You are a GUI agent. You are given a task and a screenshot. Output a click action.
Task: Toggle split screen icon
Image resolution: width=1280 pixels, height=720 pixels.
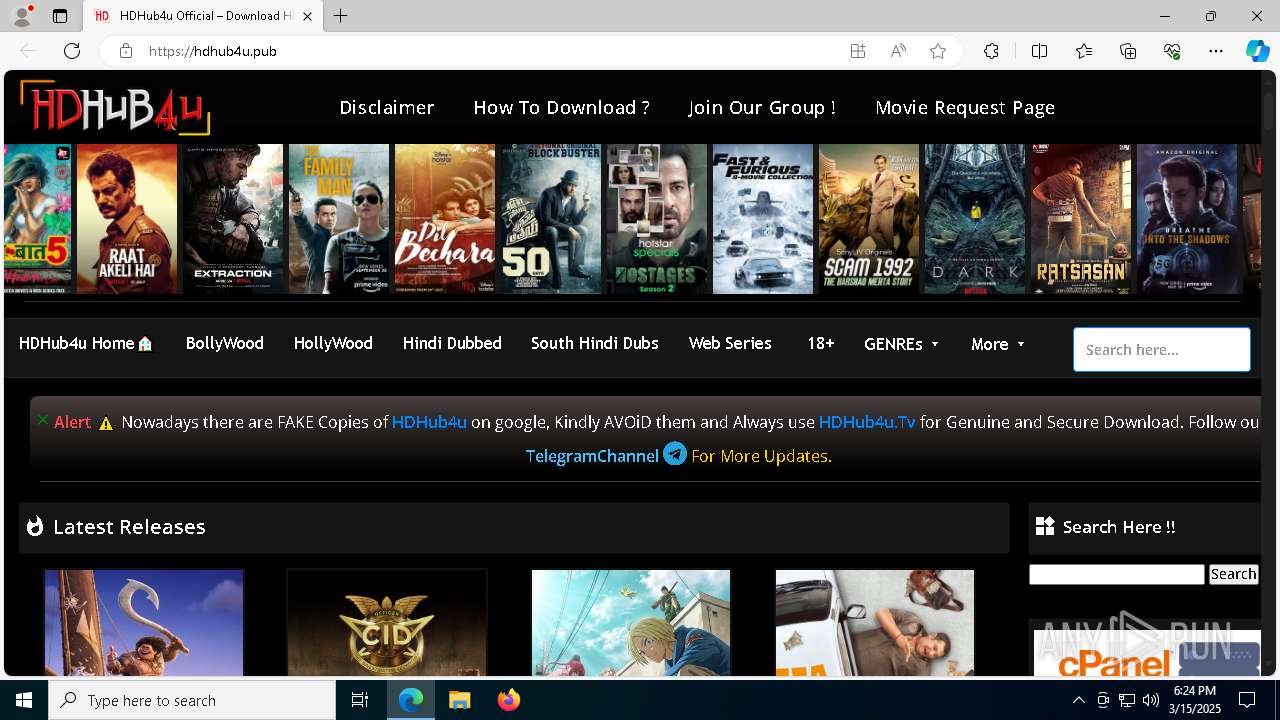point(1039,51)
